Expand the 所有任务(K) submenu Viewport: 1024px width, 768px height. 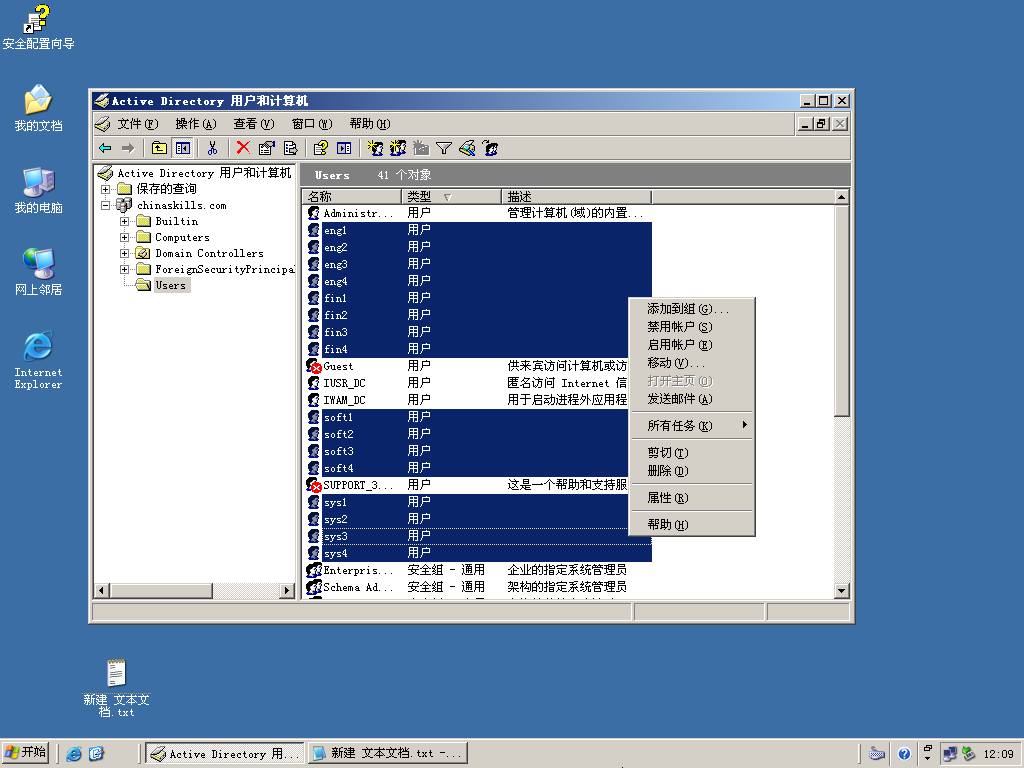pos(692,426)
